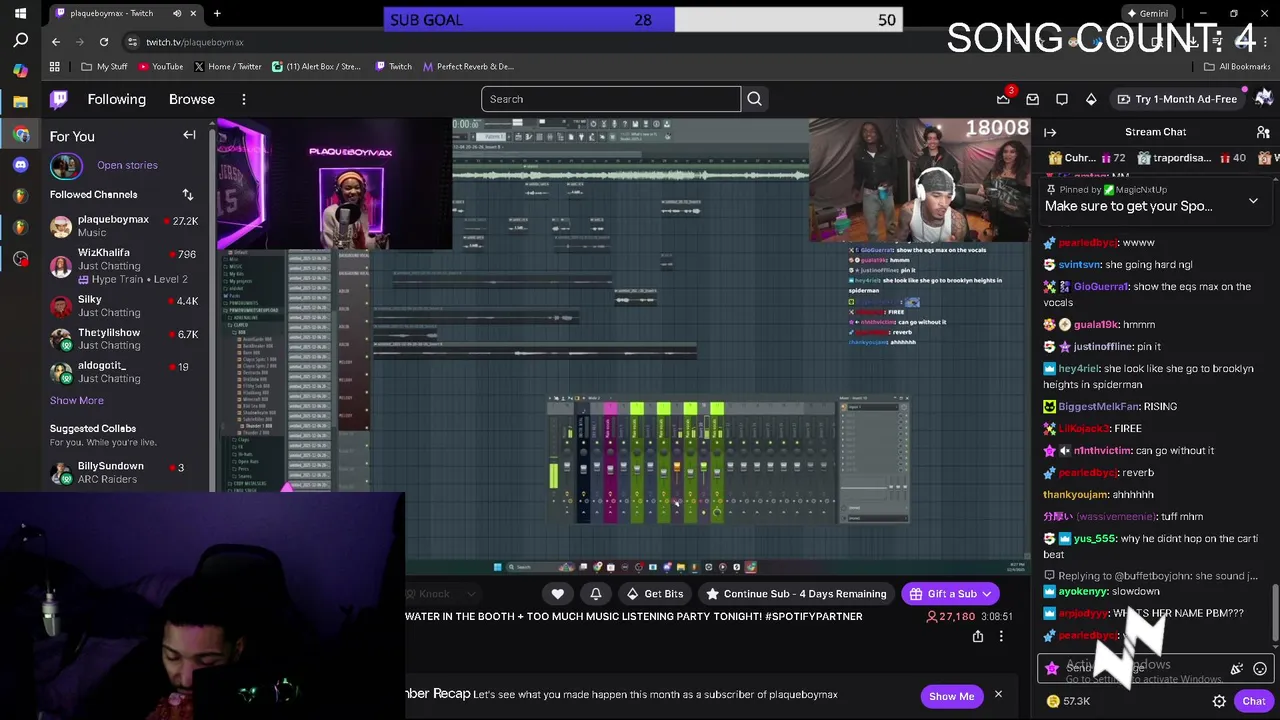The image size is (1280, 720).
Task: Open a new Chrome tab
Action: (217, 13)
